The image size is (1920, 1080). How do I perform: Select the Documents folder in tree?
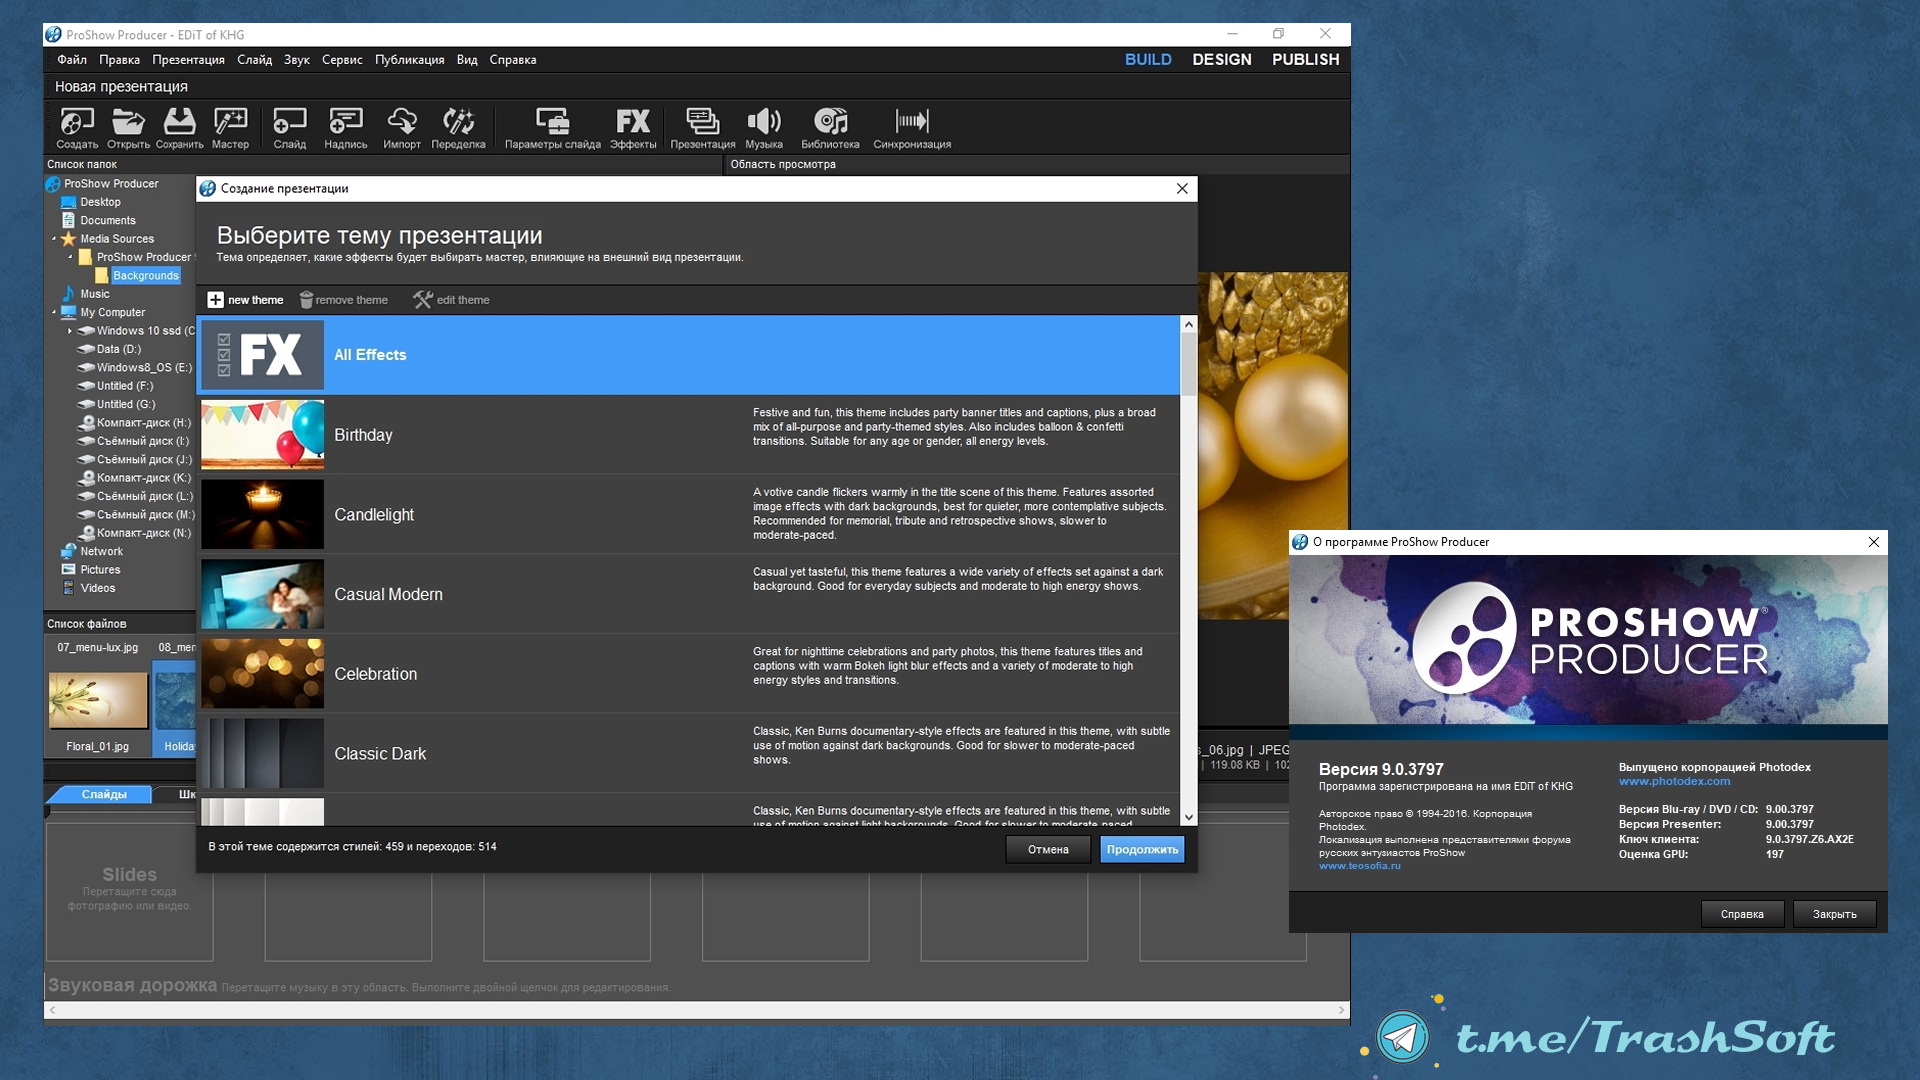coord(107,220)
